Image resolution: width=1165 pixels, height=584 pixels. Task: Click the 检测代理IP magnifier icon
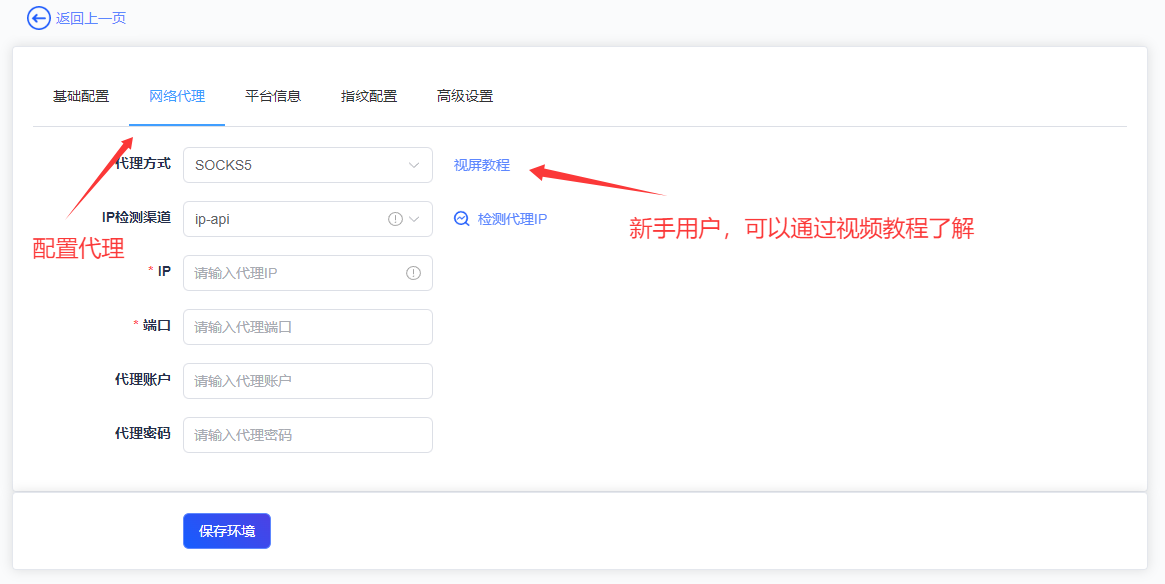point(462,219)
